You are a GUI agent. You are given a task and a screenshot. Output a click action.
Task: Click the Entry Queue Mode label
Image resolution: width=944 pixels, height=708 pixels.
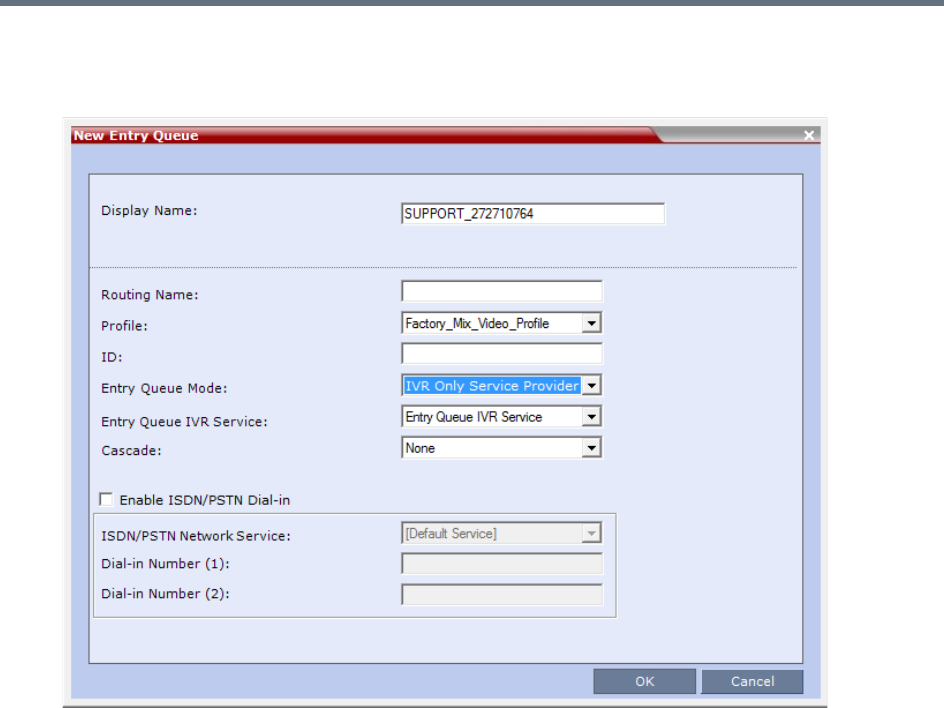tap(164, 388)
